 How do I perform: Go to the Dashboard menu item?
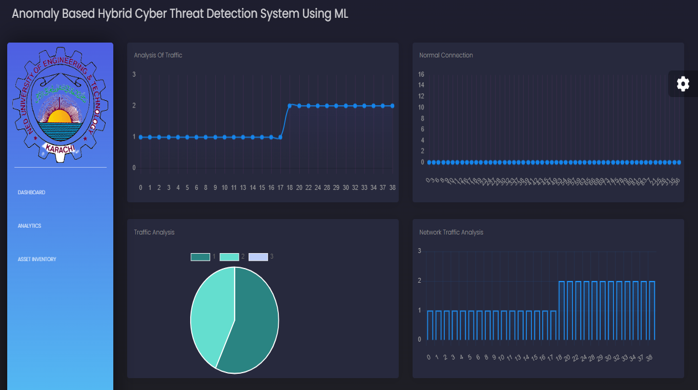[31, 192]
